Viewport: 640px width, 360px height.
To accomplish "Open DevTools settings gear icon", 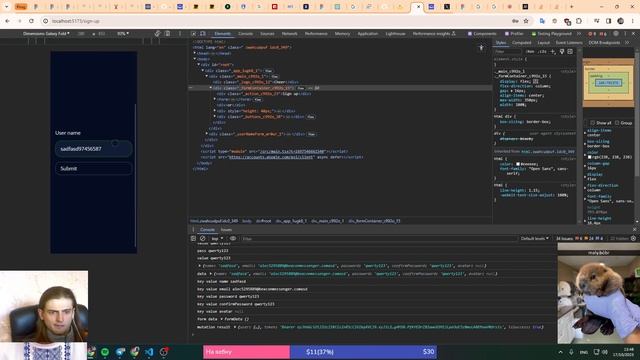I will [616, 33].
